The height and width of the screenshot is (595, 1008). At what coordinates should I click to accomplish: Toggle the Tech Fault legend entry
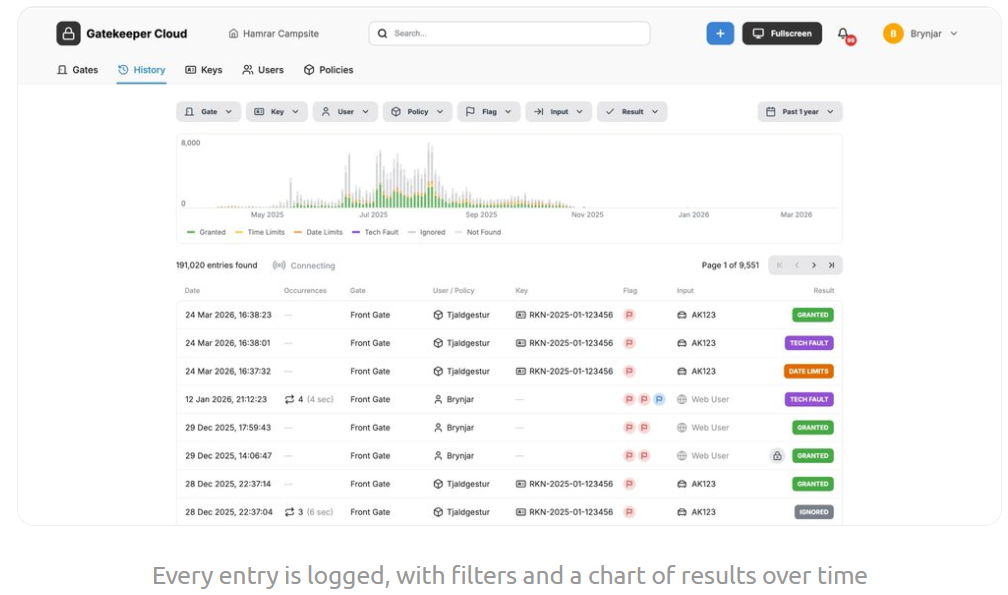coord(375,232)
